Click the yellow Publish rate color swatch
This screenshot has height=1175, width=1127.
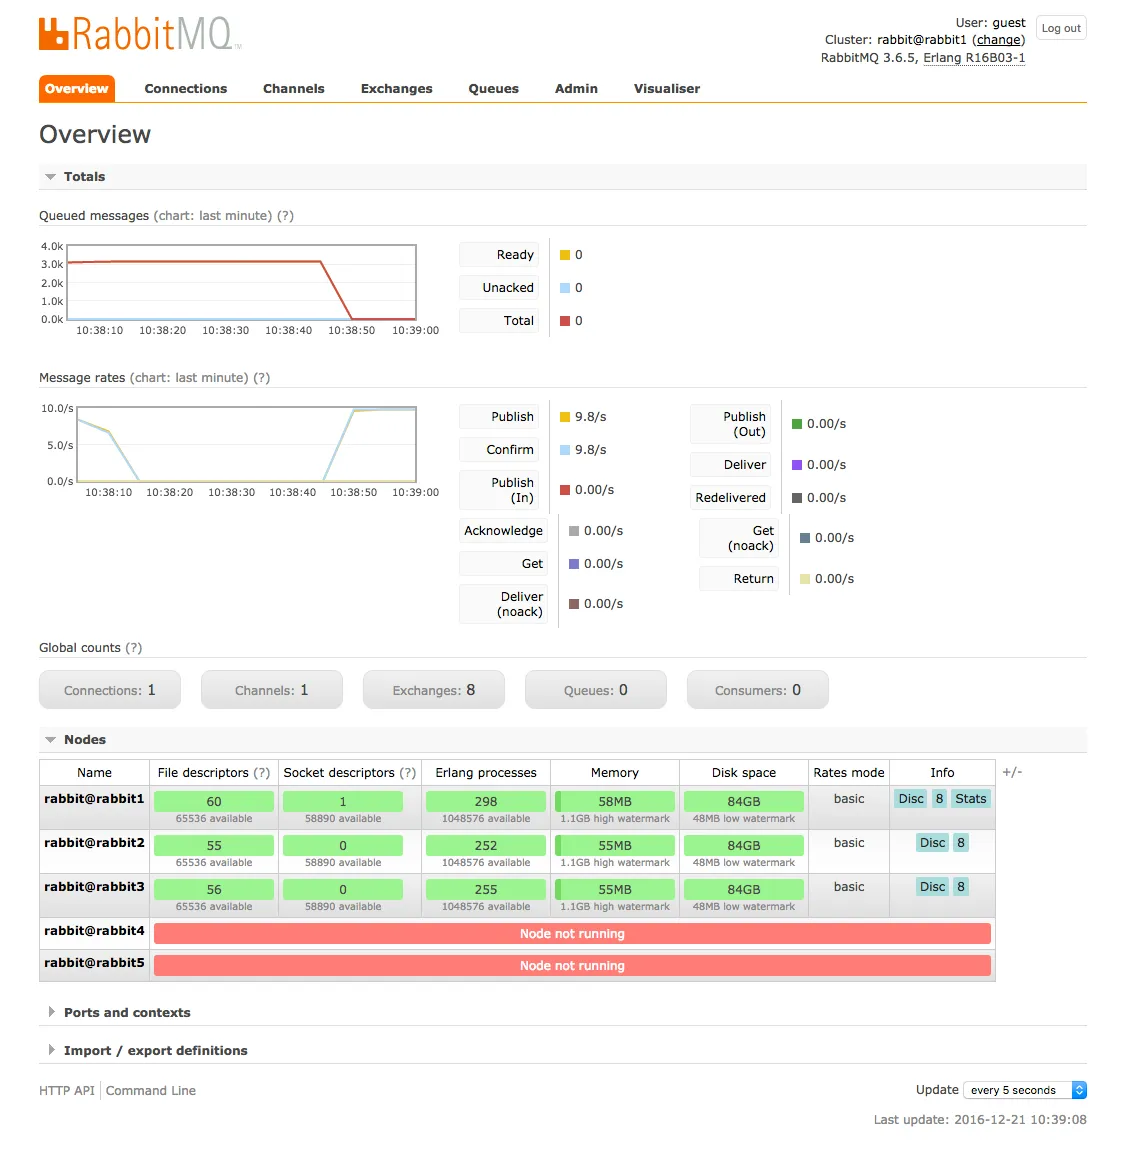[x=565, y=417]
